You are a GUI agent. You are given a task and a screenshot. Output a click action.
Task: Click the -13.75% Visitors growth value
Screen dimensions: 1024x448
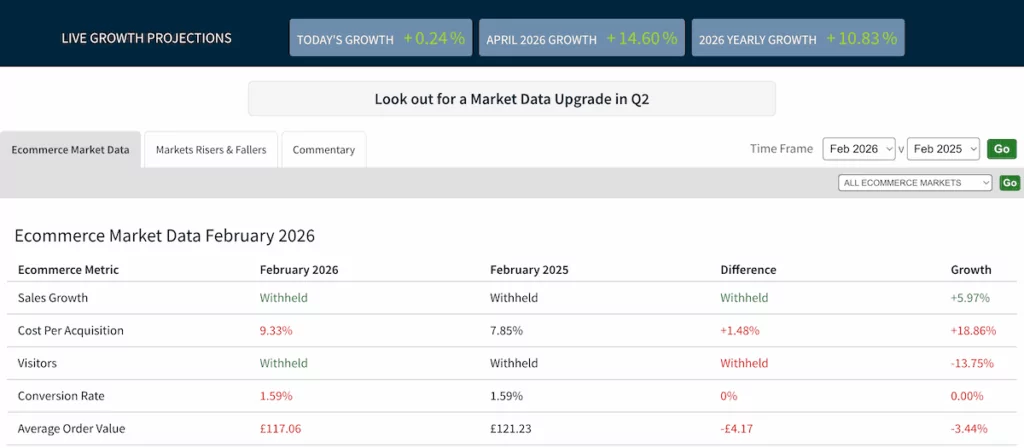tap(972, 363)
